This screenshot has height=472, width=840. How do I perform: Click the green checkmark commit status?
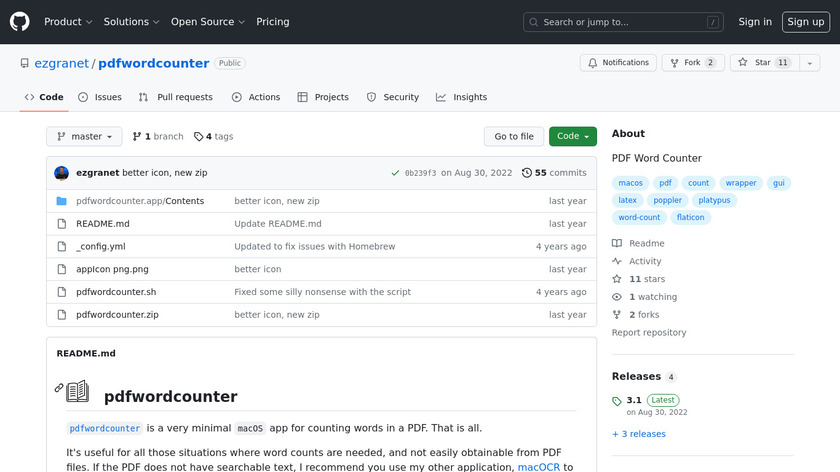pos(396,173)
